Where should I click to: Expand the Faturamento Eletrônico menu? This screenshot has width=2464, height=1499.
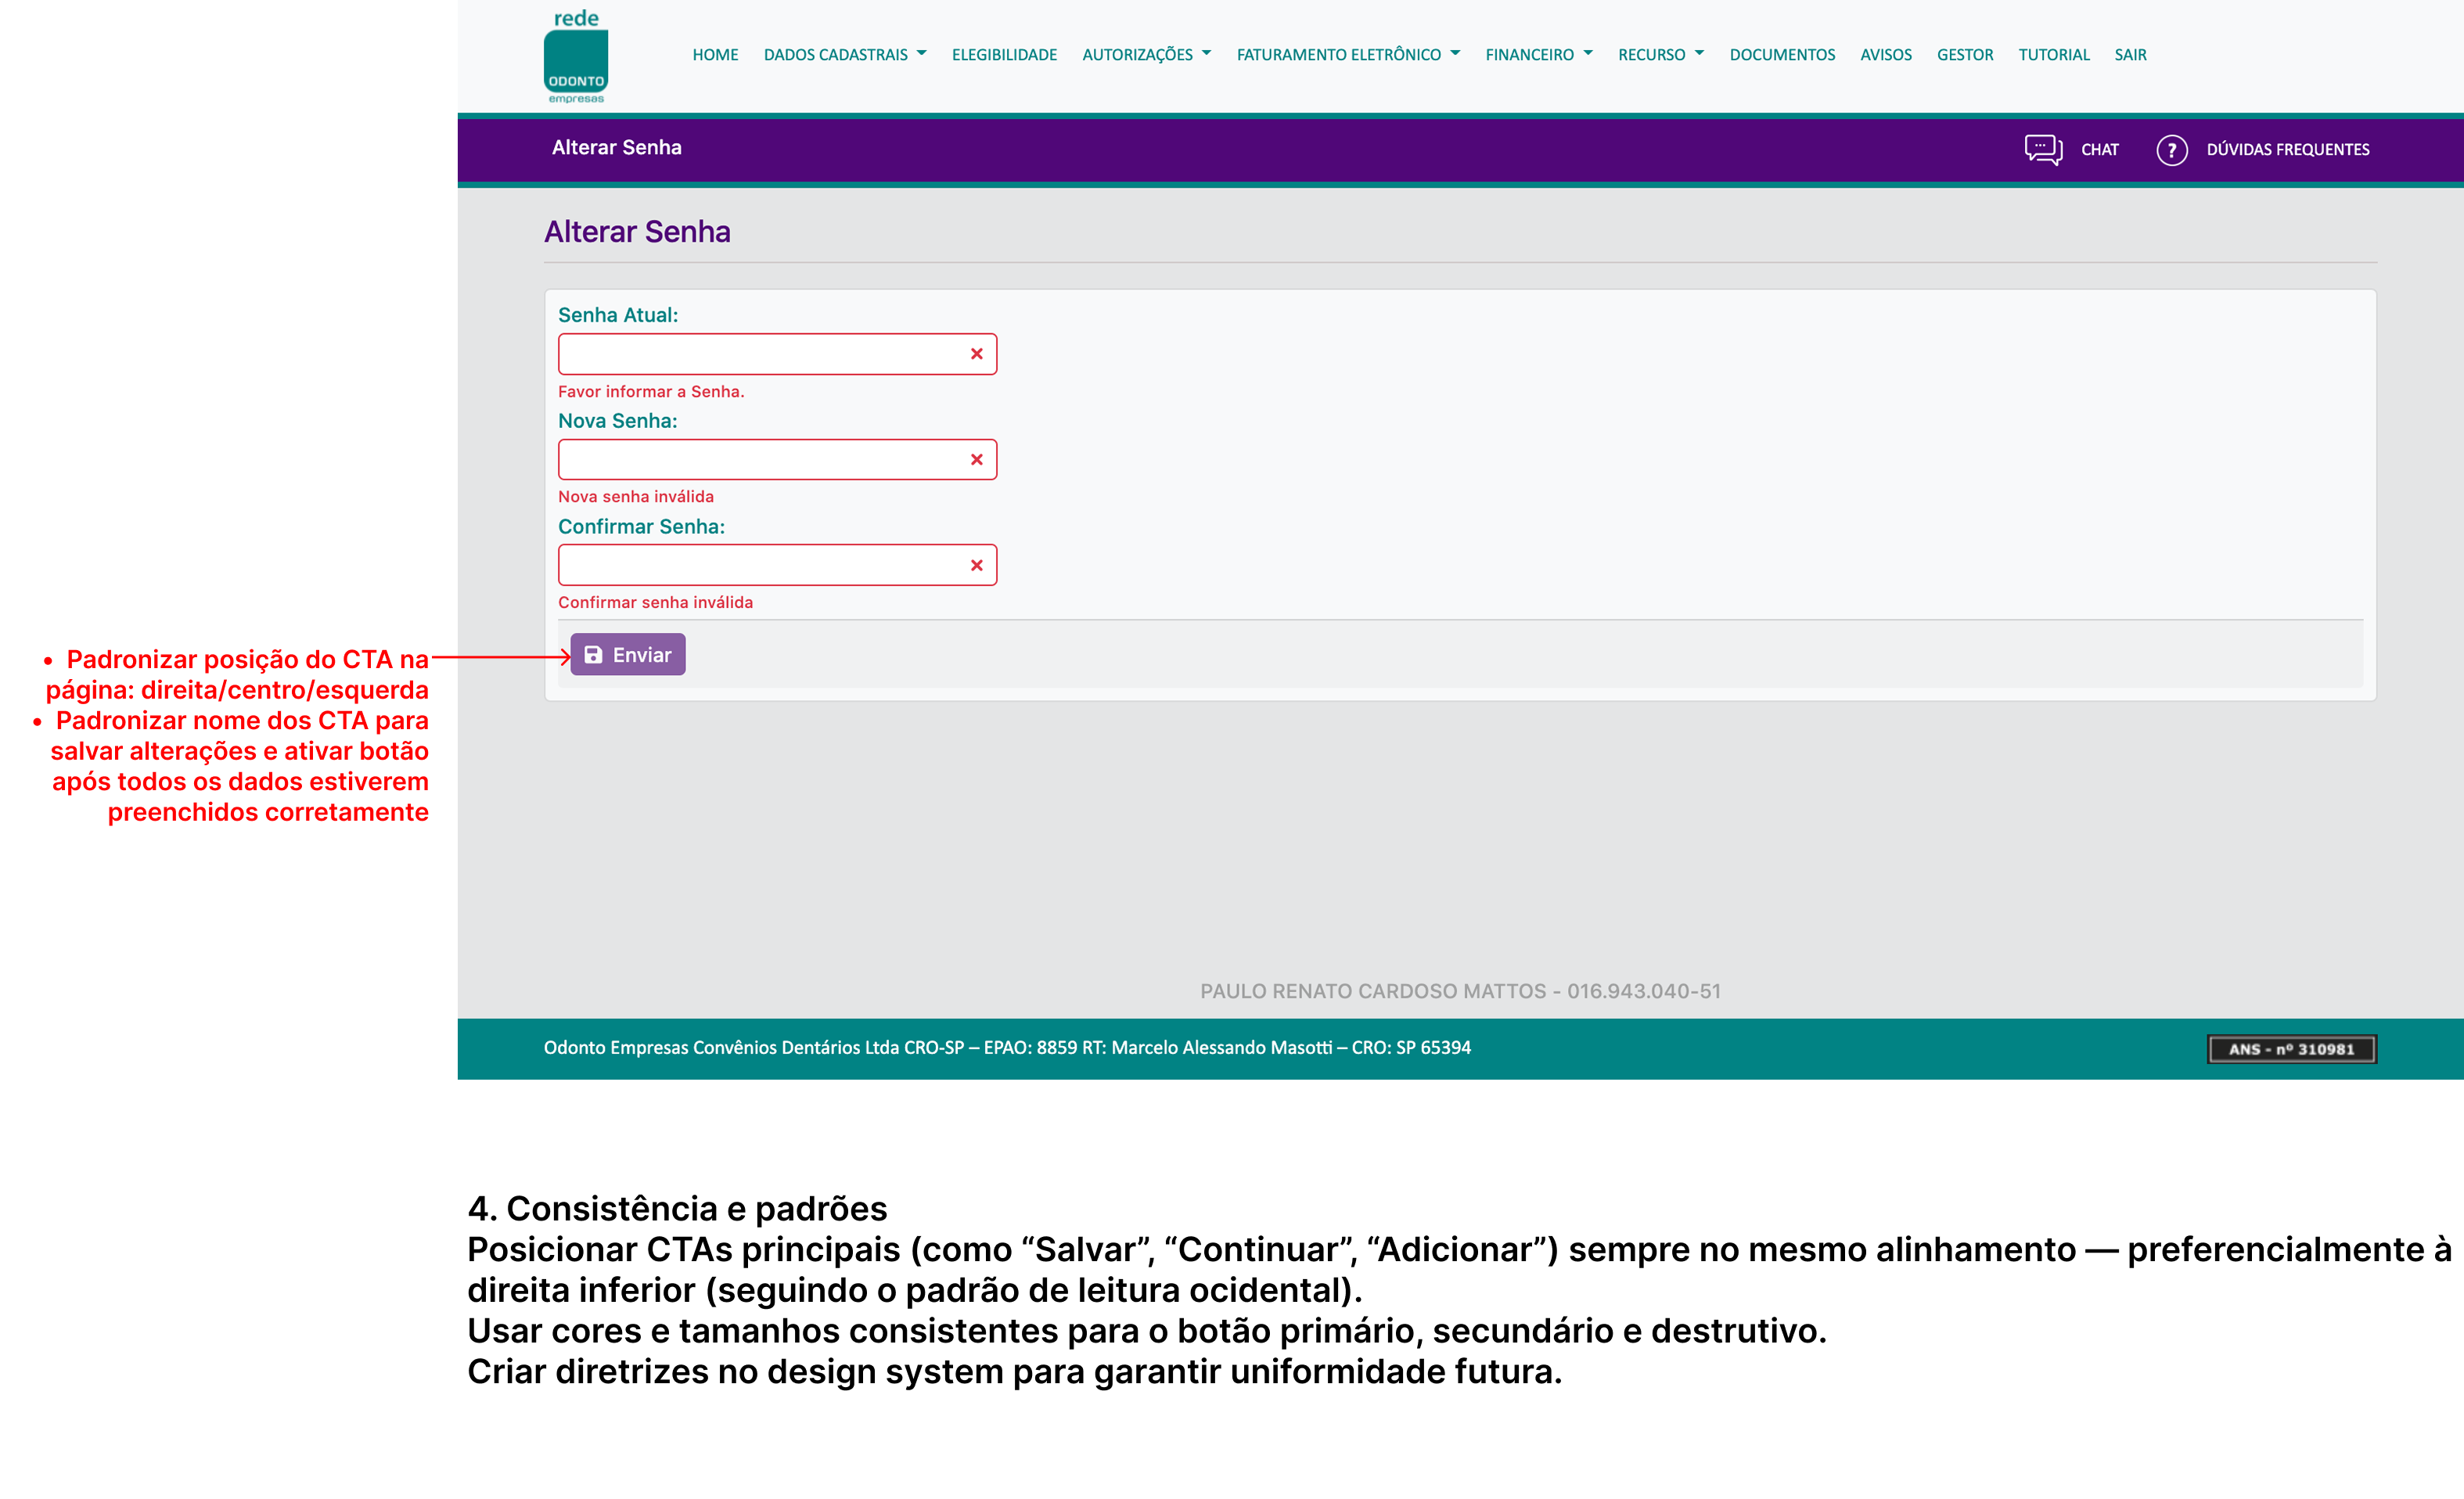tap(1347, 55)
